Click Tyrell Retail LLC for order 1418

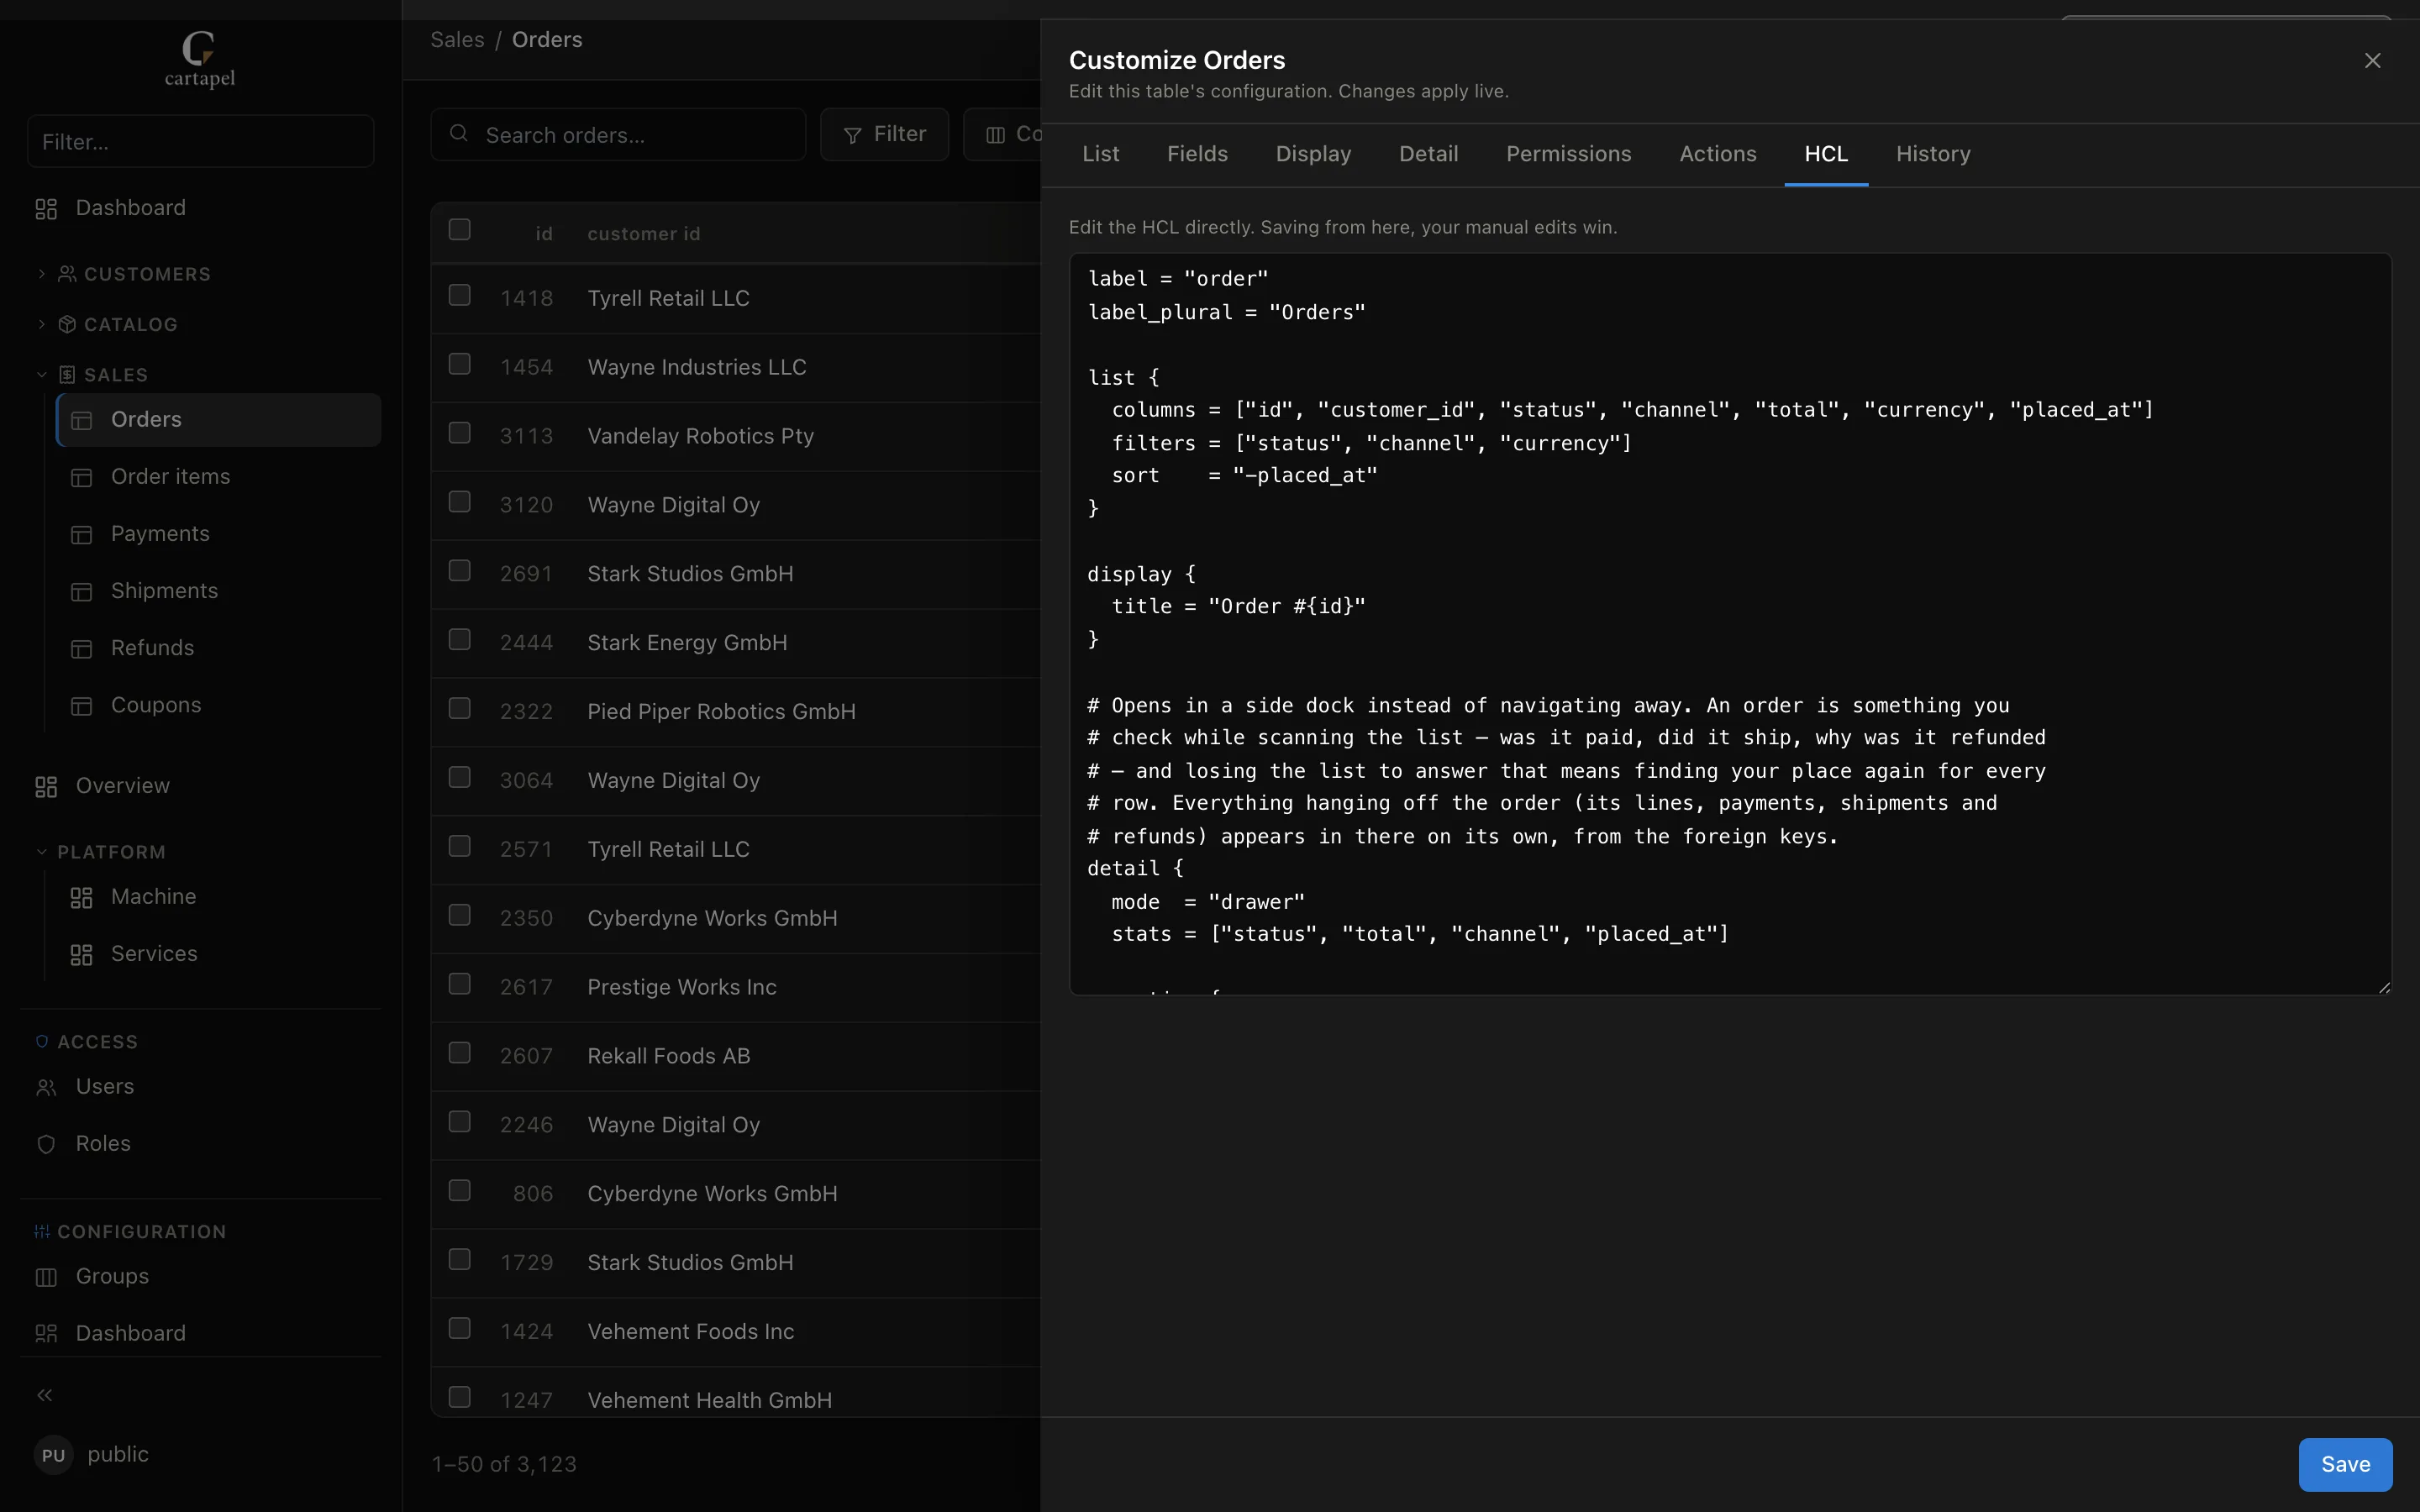[x=668, y=298]
